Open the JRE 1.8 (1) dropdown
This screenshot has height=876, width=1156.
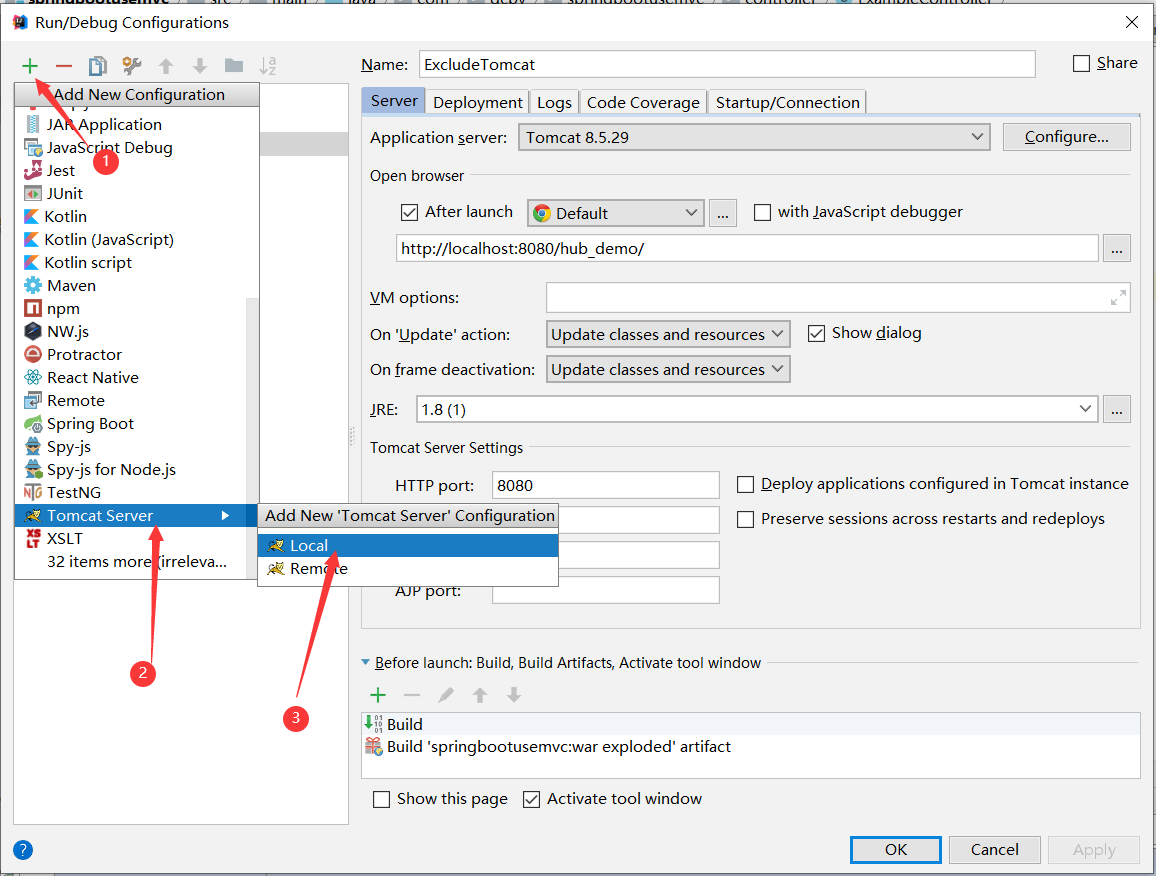click(757, 409)
